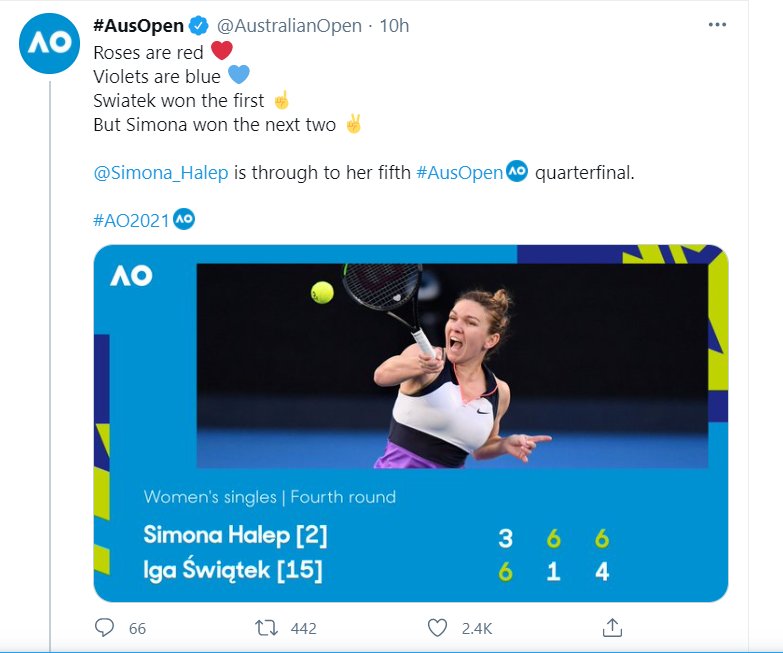This screenshot has width=783, height=653.
Task: Click the AO emoji beside #AusOpen hashtag
Action: pyautogui.click(x=517, y=172)
